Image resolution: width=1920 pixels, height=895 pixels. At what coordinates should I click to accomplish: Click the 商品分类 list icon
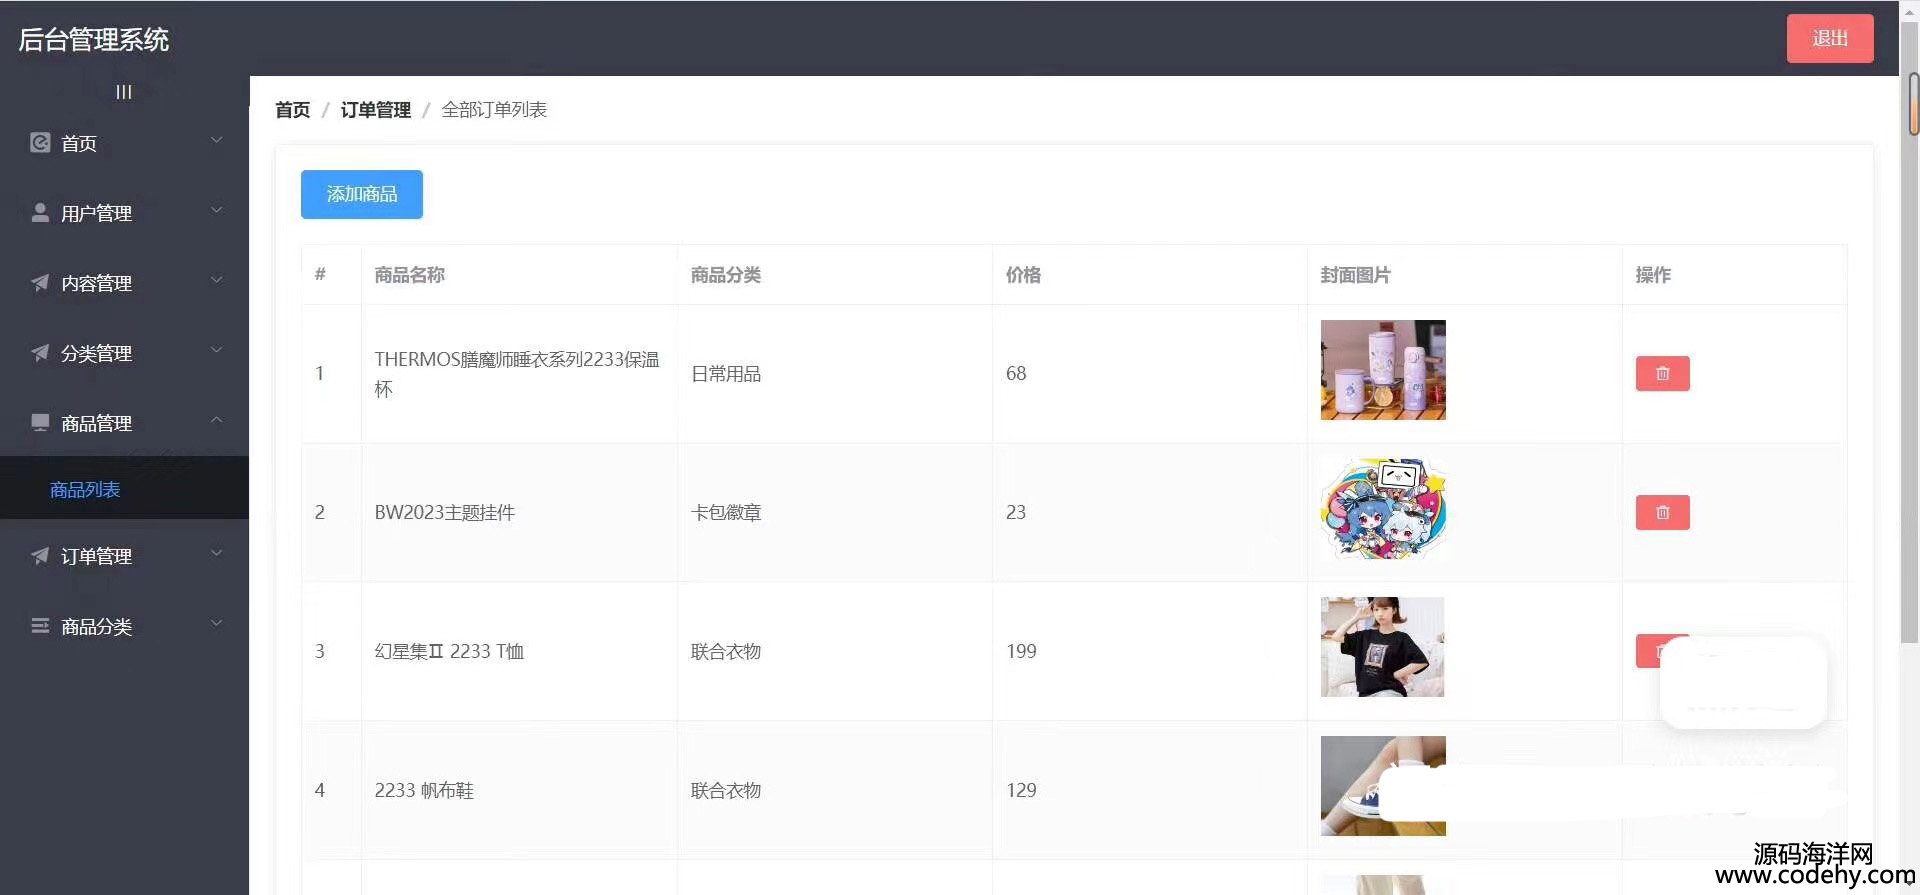(x=40, y=626)
